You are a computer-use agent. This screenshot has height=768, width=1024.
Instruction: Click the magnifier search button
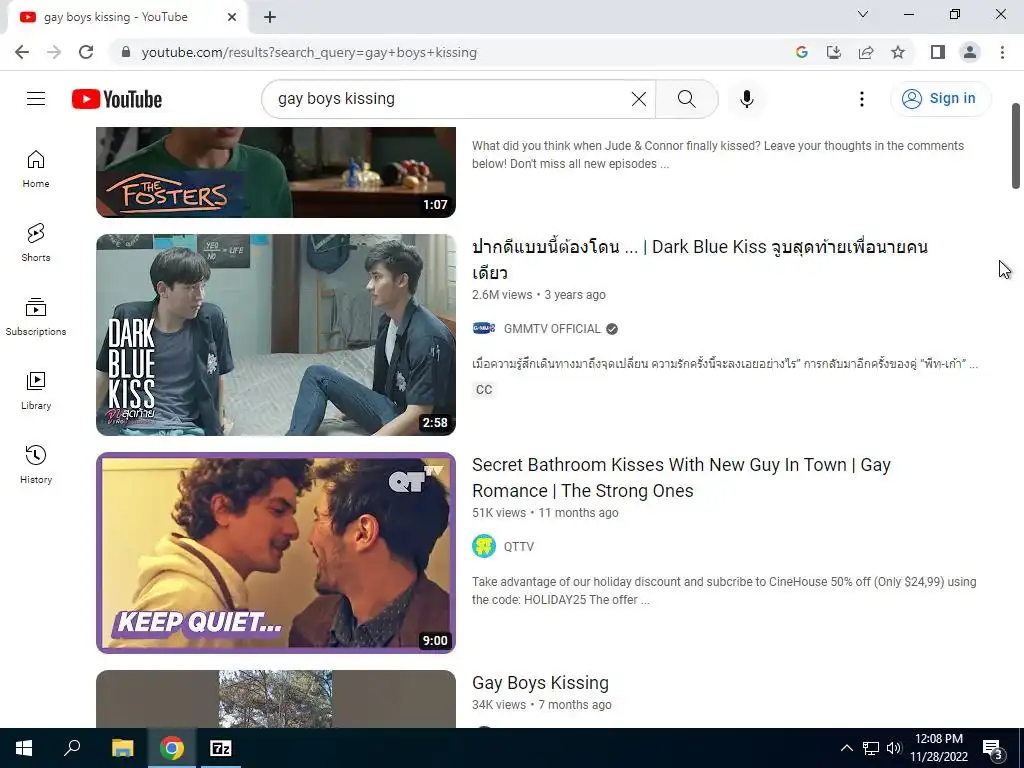[686, 99]
